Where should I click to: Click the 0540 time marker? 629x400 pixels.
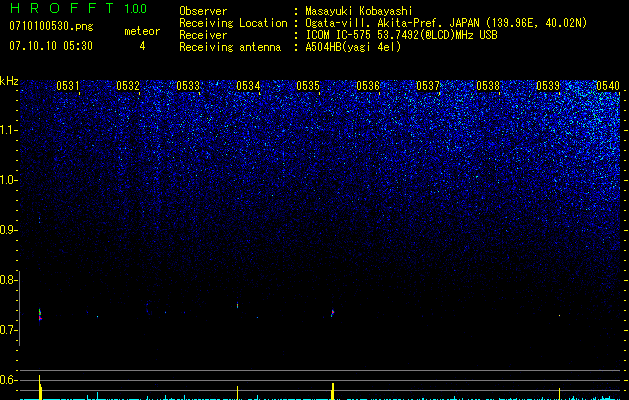coord(608,85)
